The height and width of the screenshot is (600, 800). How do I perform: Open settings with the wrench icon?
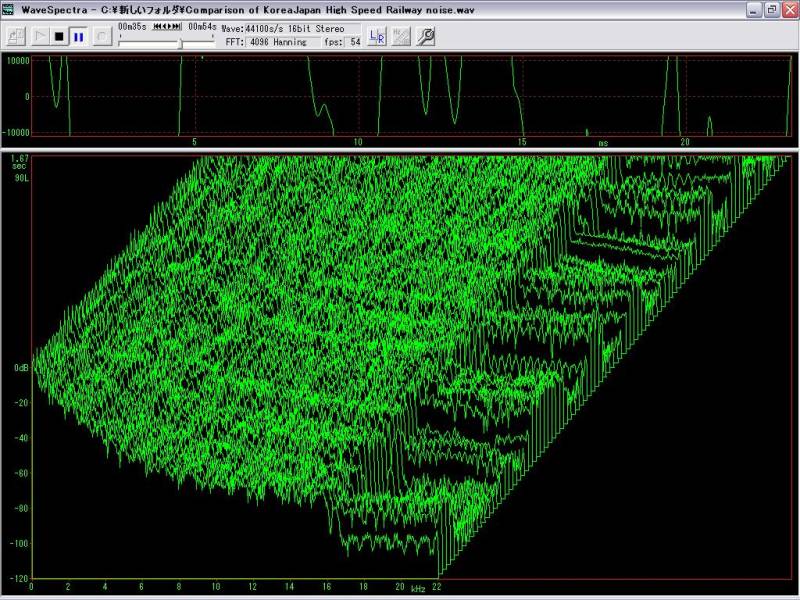pyautogui.click(x=426, y=37)
